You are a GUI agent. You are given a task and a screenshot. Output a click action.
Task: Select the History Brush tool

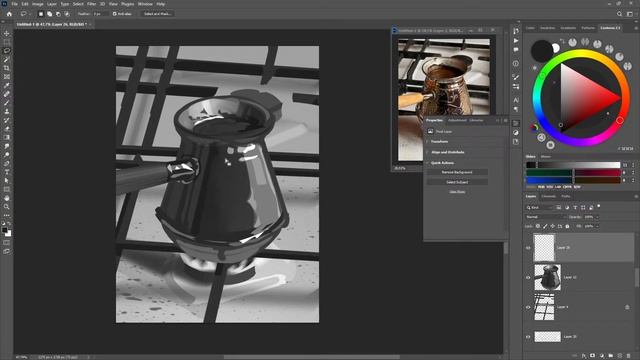(7, 120)
